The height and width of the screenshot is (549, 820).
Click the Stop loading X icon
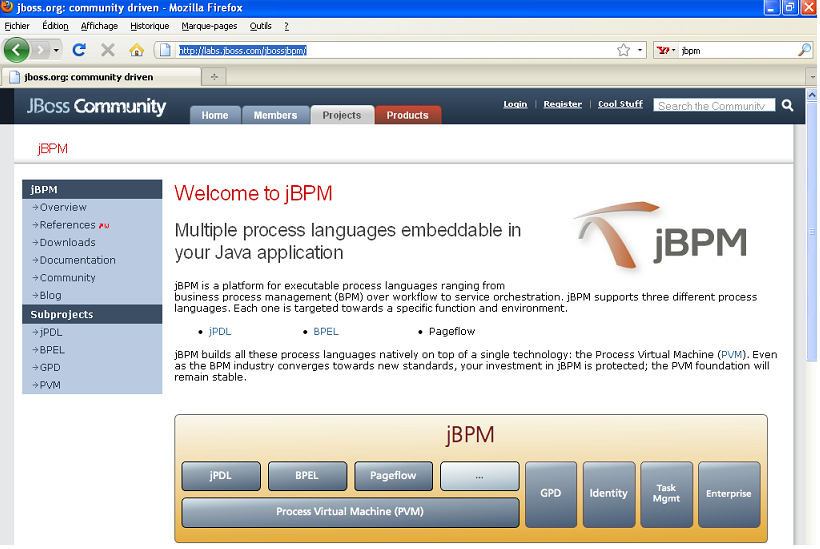click(x=108, y=50)
